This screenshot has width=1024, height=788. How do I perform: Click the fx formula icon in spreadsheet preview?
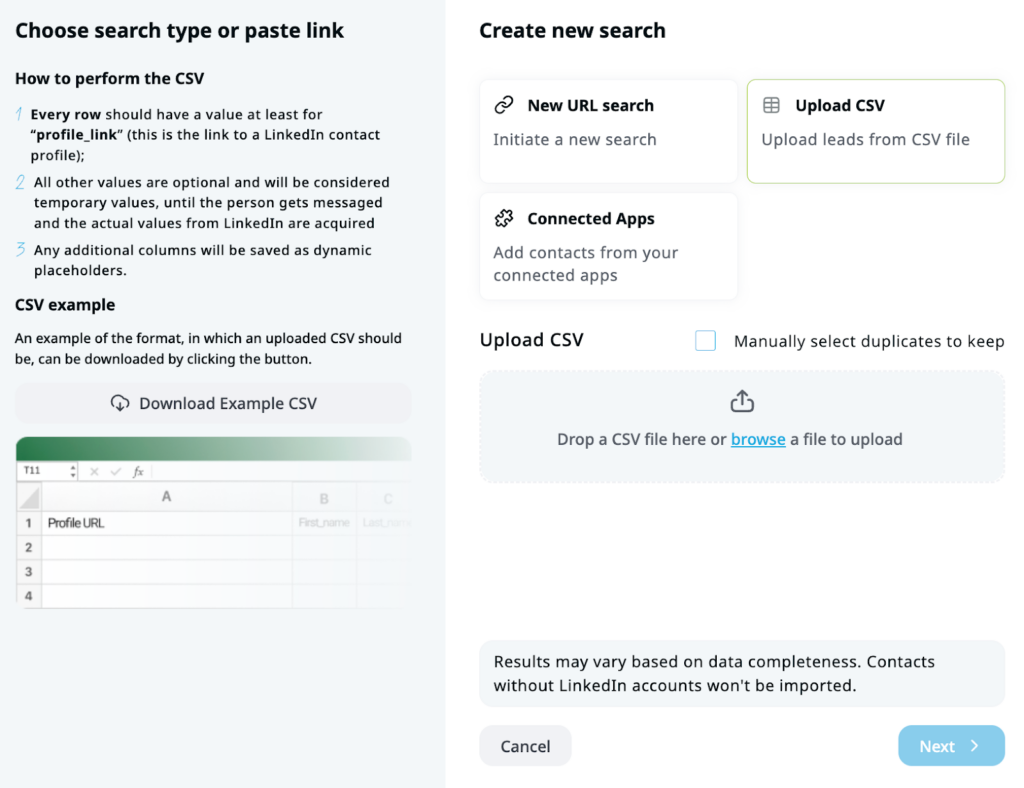coord(138,471)
